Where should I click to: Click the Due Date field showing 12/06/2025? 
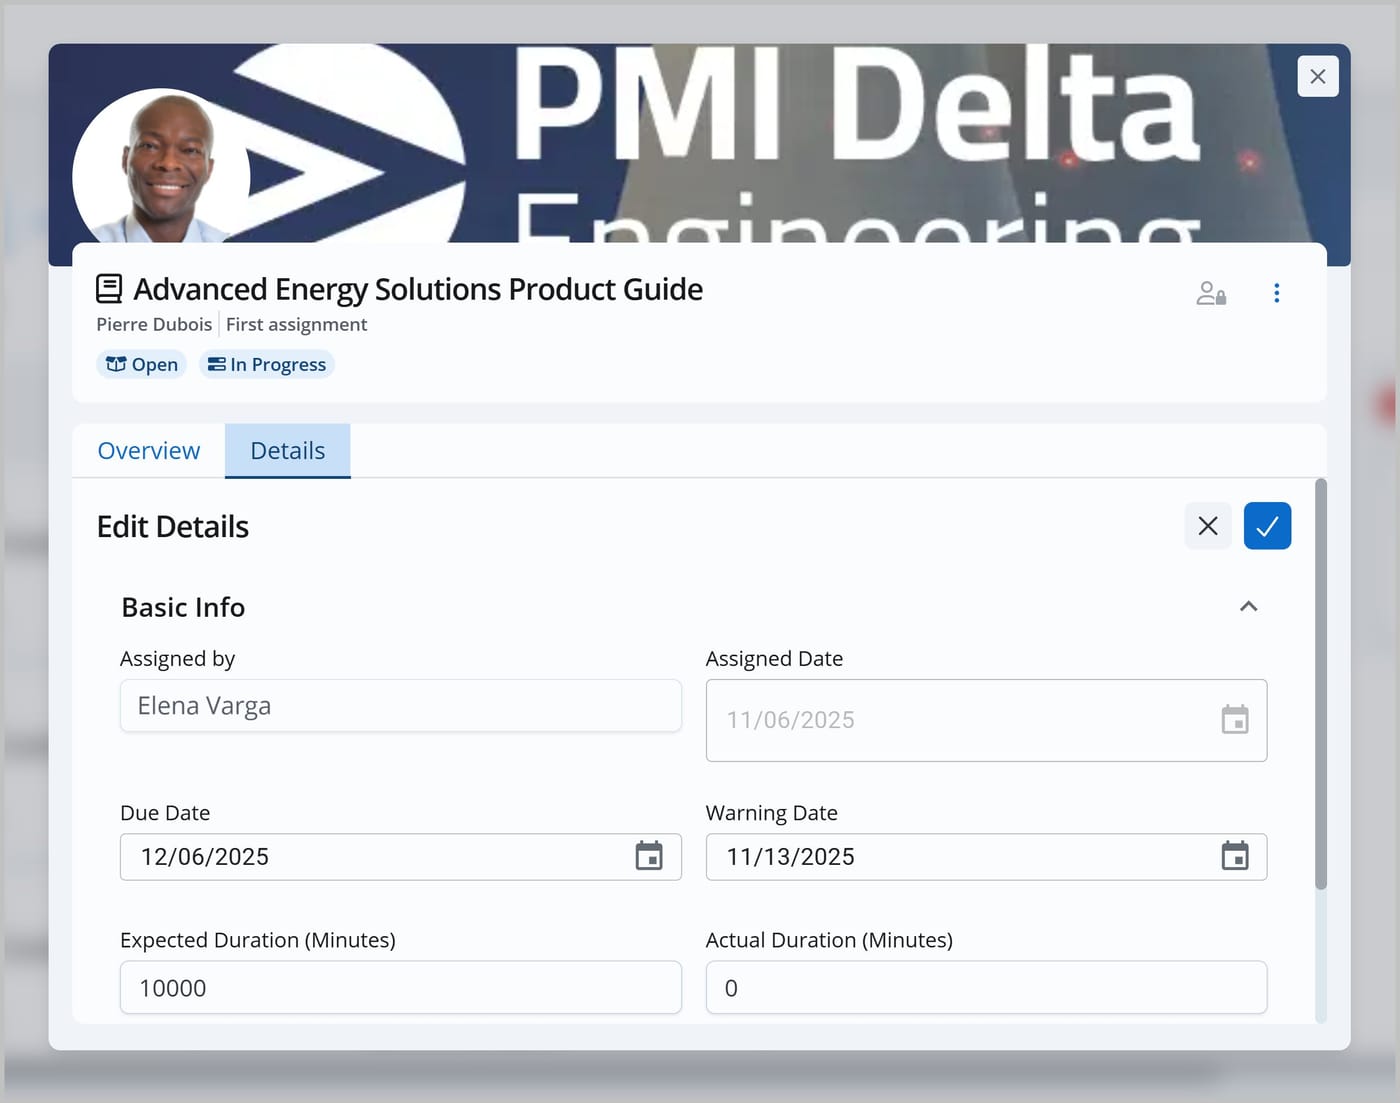click(401, 857)
